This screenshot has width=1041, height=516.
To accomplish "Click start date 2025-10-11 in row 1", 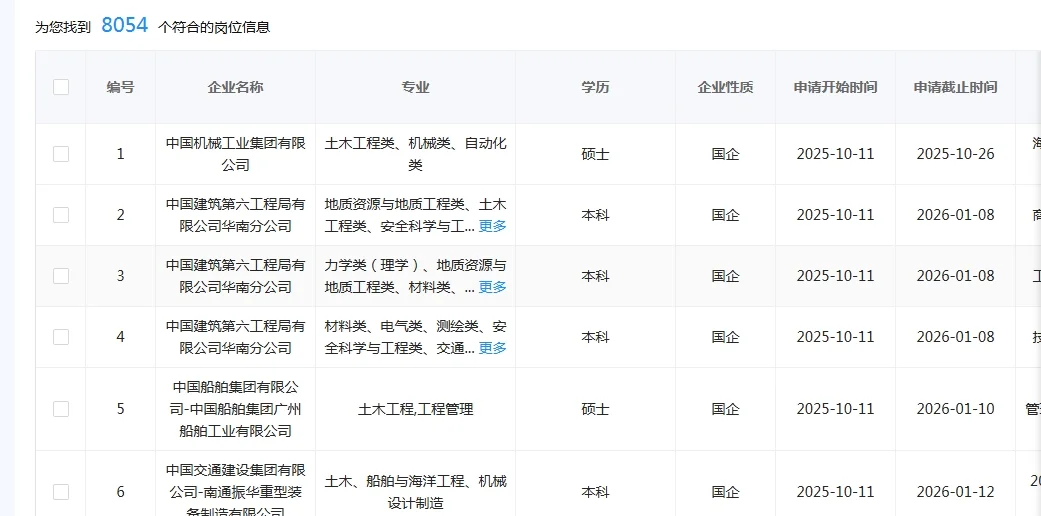I will [835, 154].
